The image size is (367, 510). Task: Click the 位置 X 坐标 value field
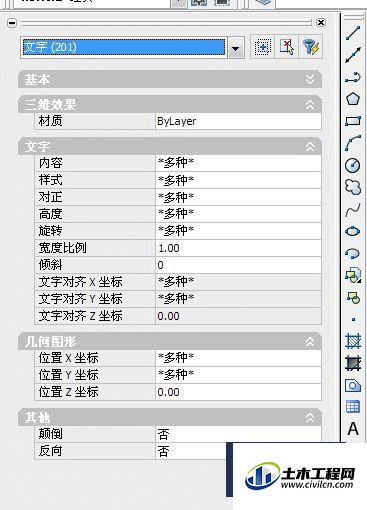click(238, 358)
